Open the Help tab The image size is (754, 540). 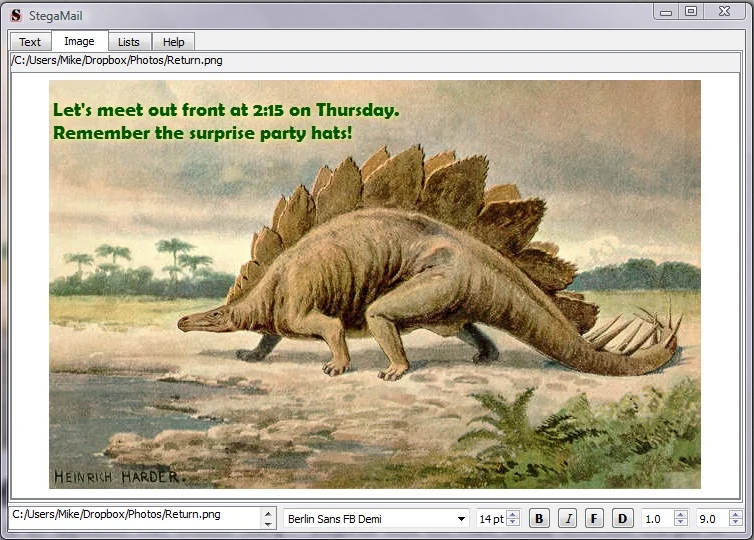pyautogui.click(x=174, y=42)
